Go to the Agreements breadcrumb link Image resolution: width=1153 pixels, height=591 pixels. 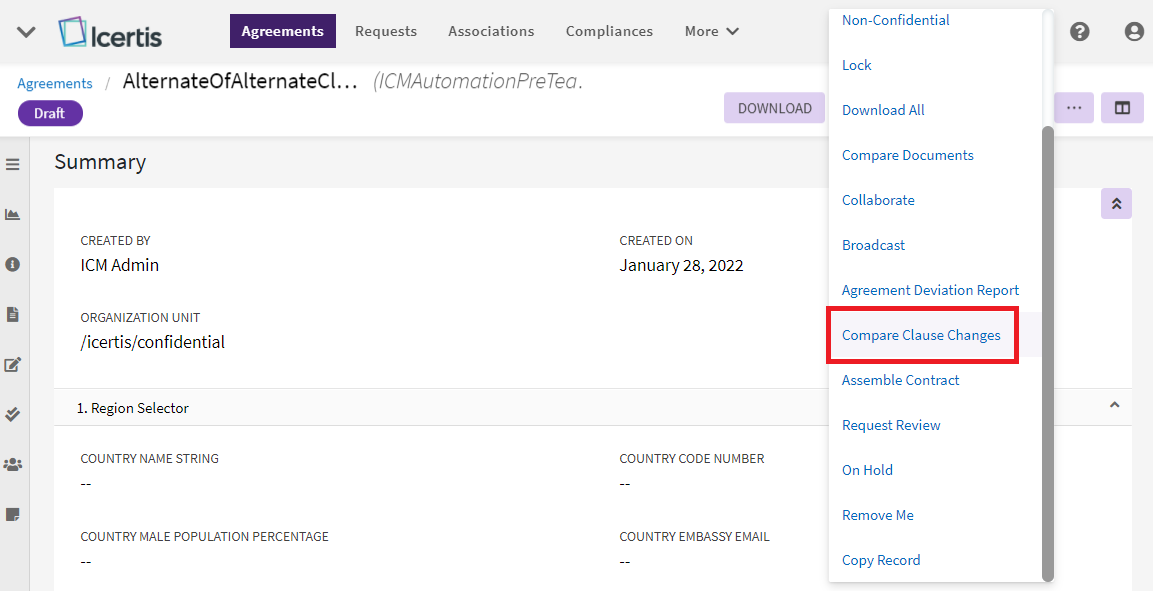coord(55,84)
